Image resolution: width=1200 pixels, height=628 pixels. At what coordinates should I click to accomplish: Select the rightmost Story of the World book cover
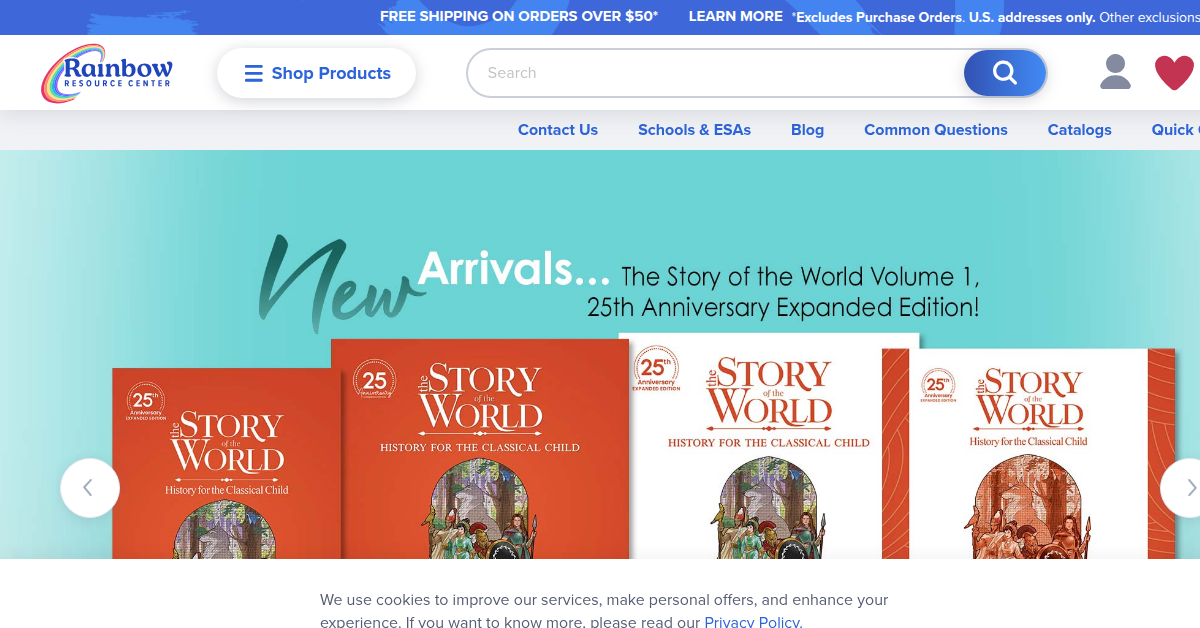pos(1042,453)
